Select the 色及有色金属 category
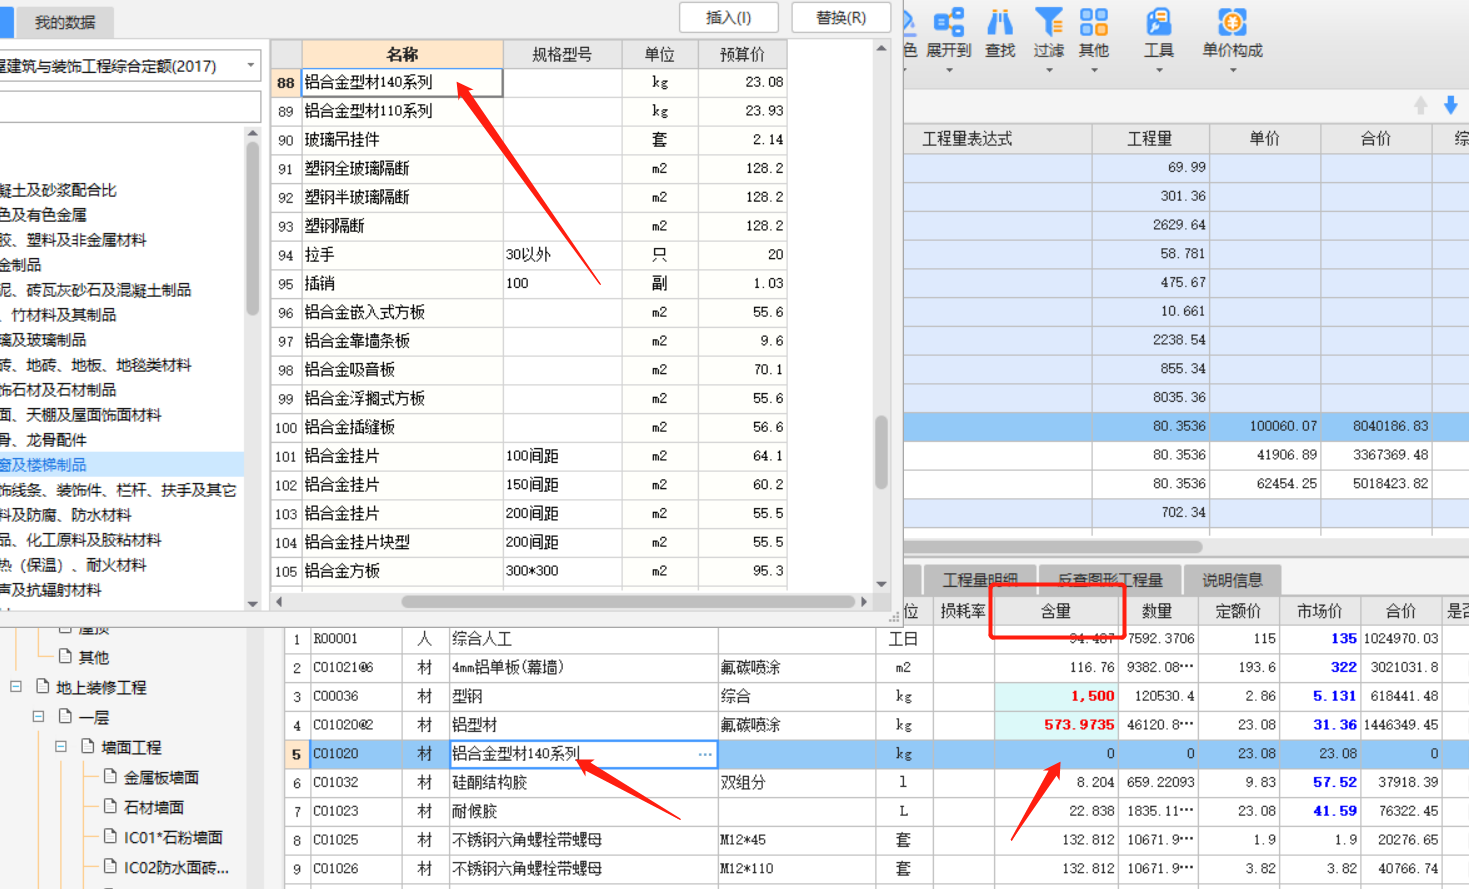The height and width of the screenshot is (889, 1469). pyautogui.click(x=43, y=215)
